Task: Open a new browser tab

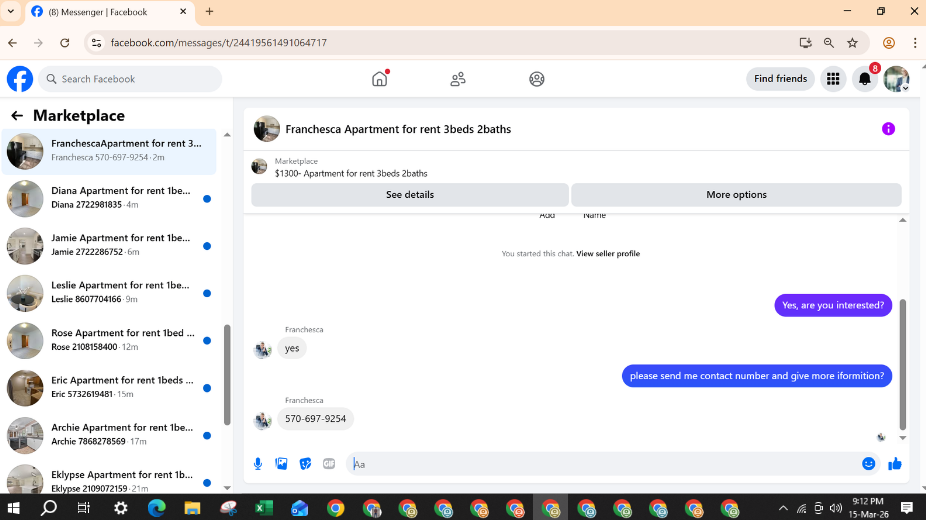Action: pyautogui.click(x=209, y=11)
